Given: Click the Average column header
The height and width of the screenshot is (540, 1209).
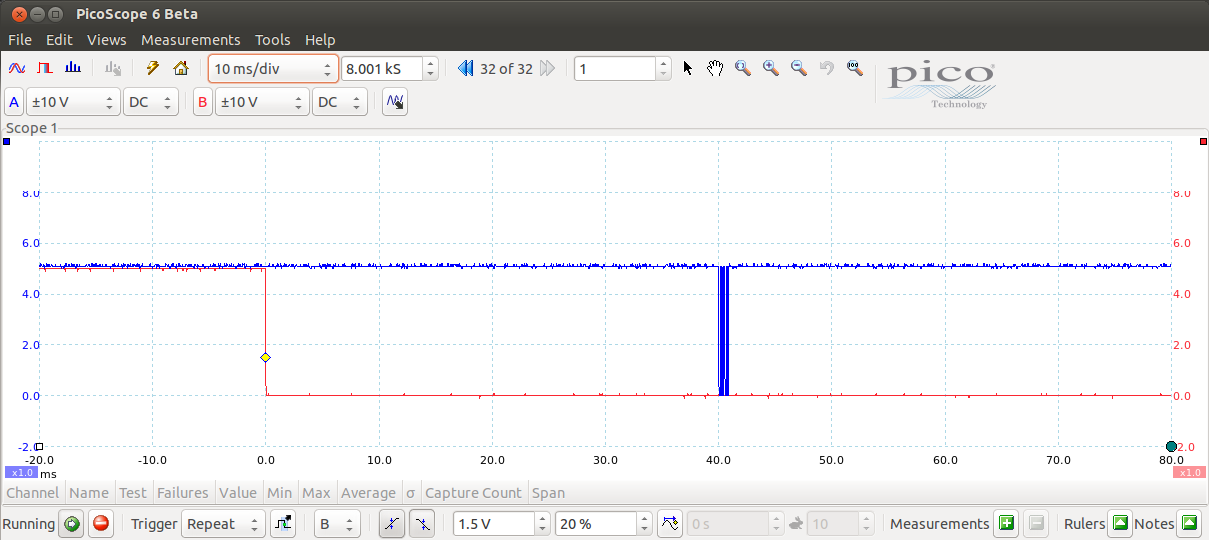Looking at the screenshot, I should click(368, 493).
